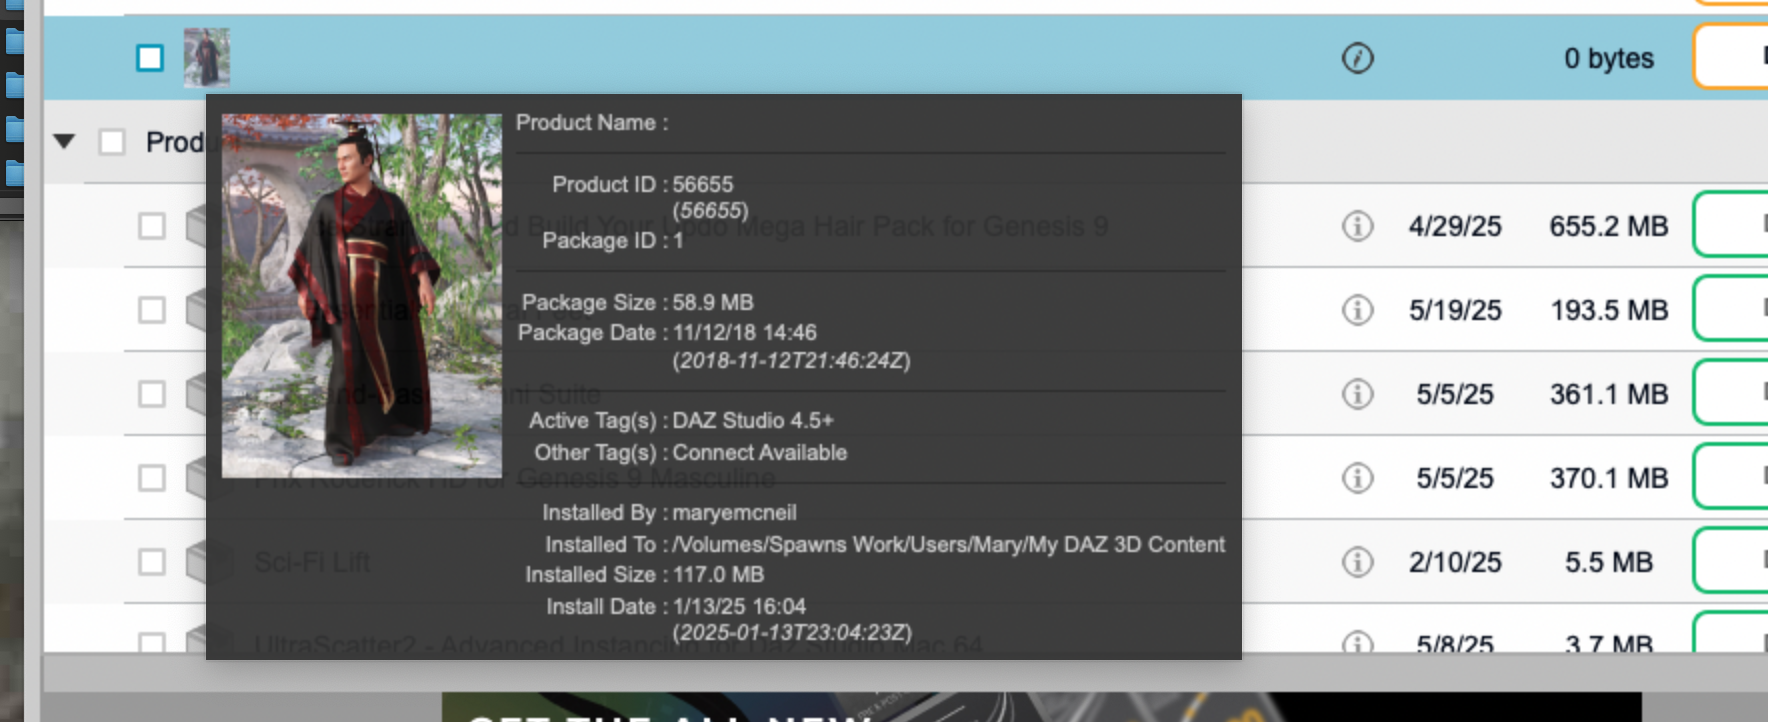Screen dimensions: 1768x722
Task: Click the green button for the 655.2 MB package
Action: point(1730,225)
